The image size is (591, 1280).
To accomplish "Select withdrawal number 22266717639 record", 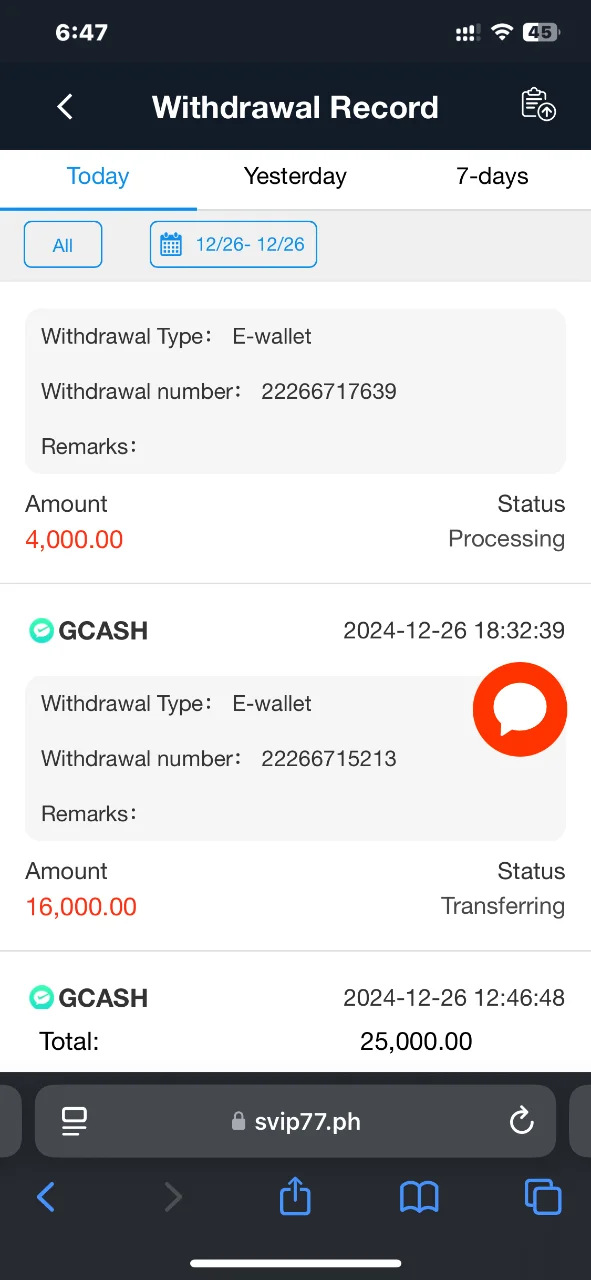I will click(x=295, y=391).
